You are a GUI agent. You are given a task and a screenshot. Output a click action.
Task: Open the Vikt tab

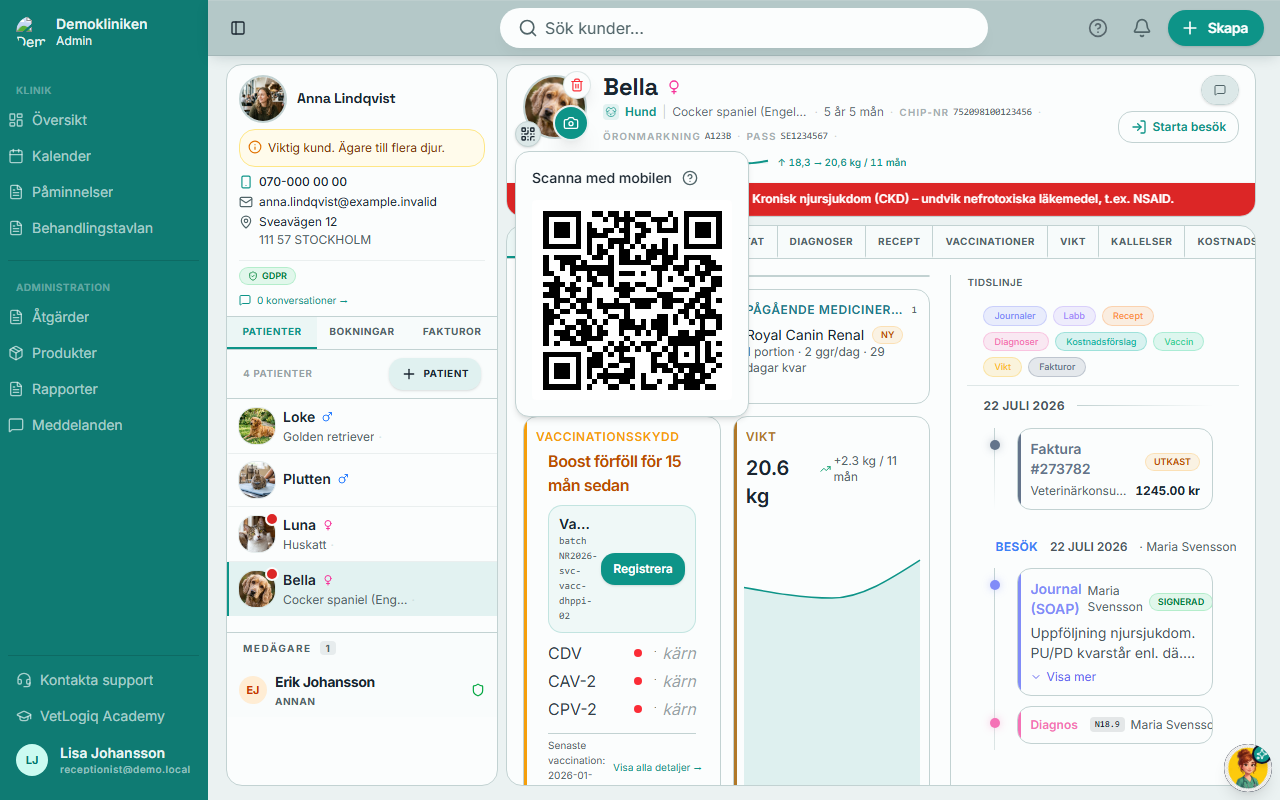pyautogui.click(x=1073, y=242)
